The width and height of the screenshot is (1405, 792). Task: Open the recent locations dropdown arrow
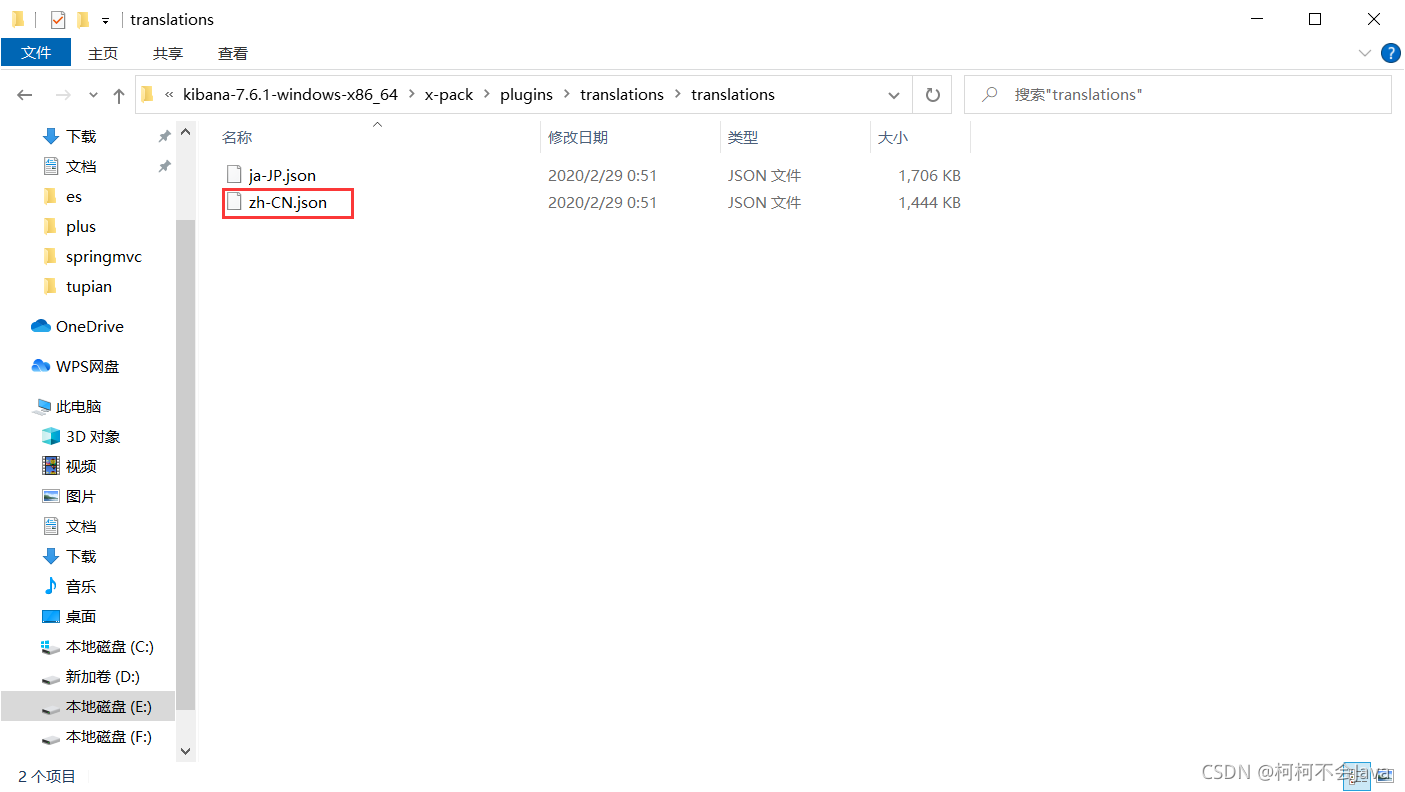[93, 95]
